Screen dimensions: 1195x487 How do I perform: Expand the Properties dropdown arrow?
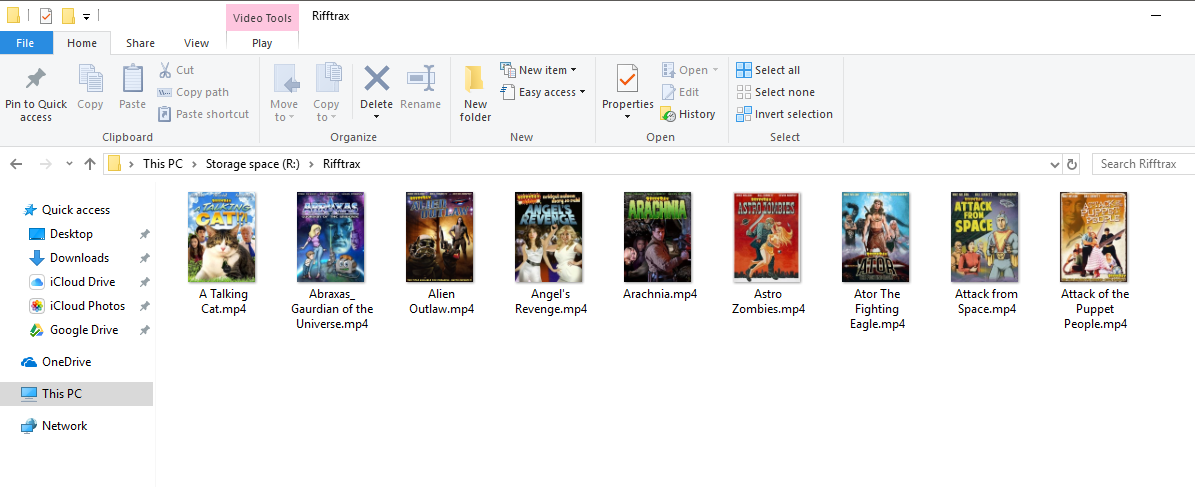pos(627,117)
